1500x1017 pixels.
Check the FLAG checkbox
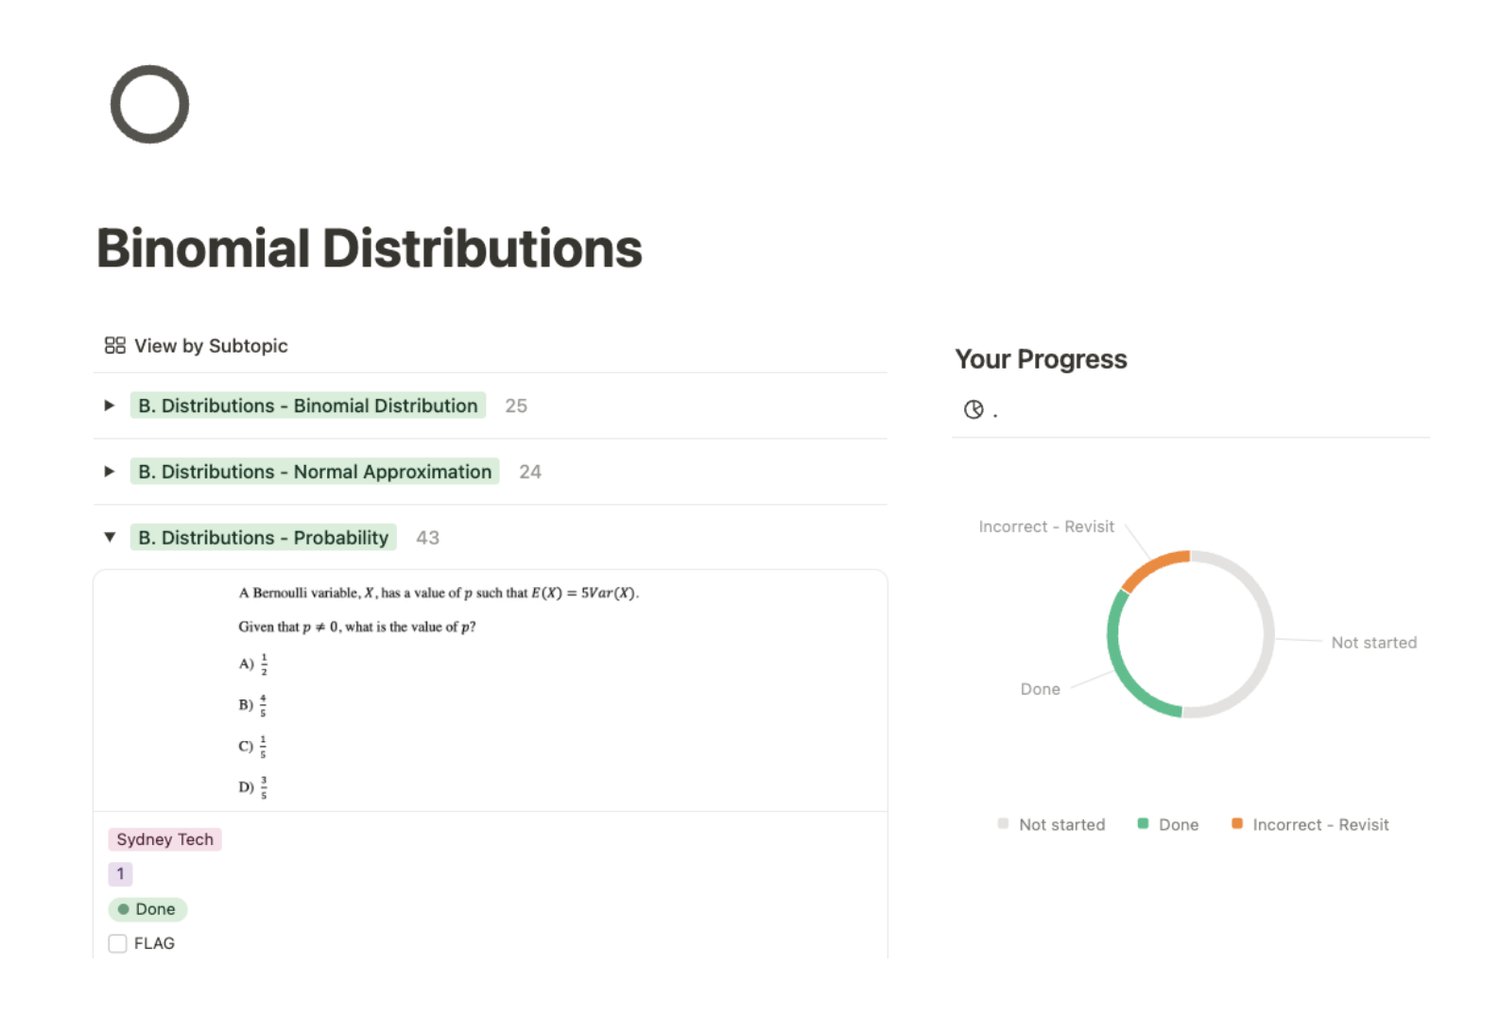[118, 944]
